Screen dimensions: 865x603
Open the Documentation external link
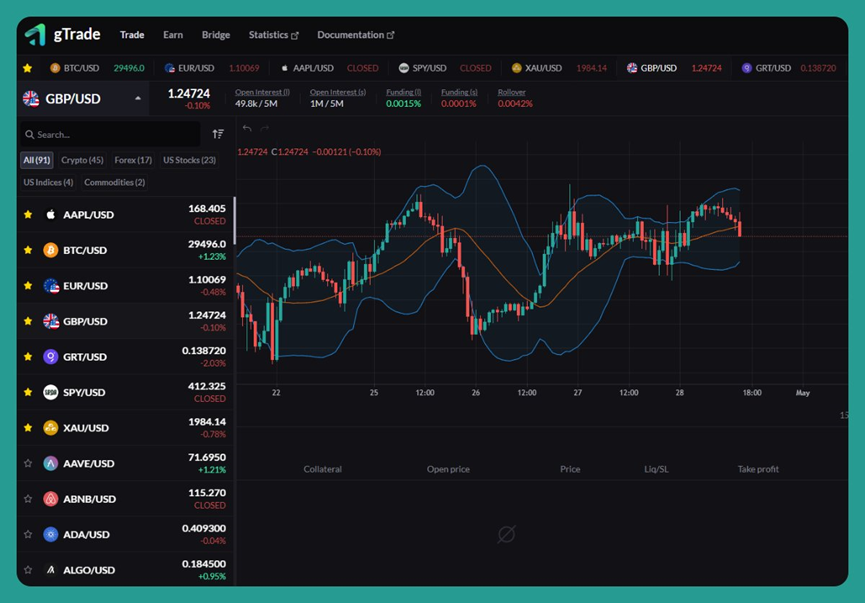point(355,35)
